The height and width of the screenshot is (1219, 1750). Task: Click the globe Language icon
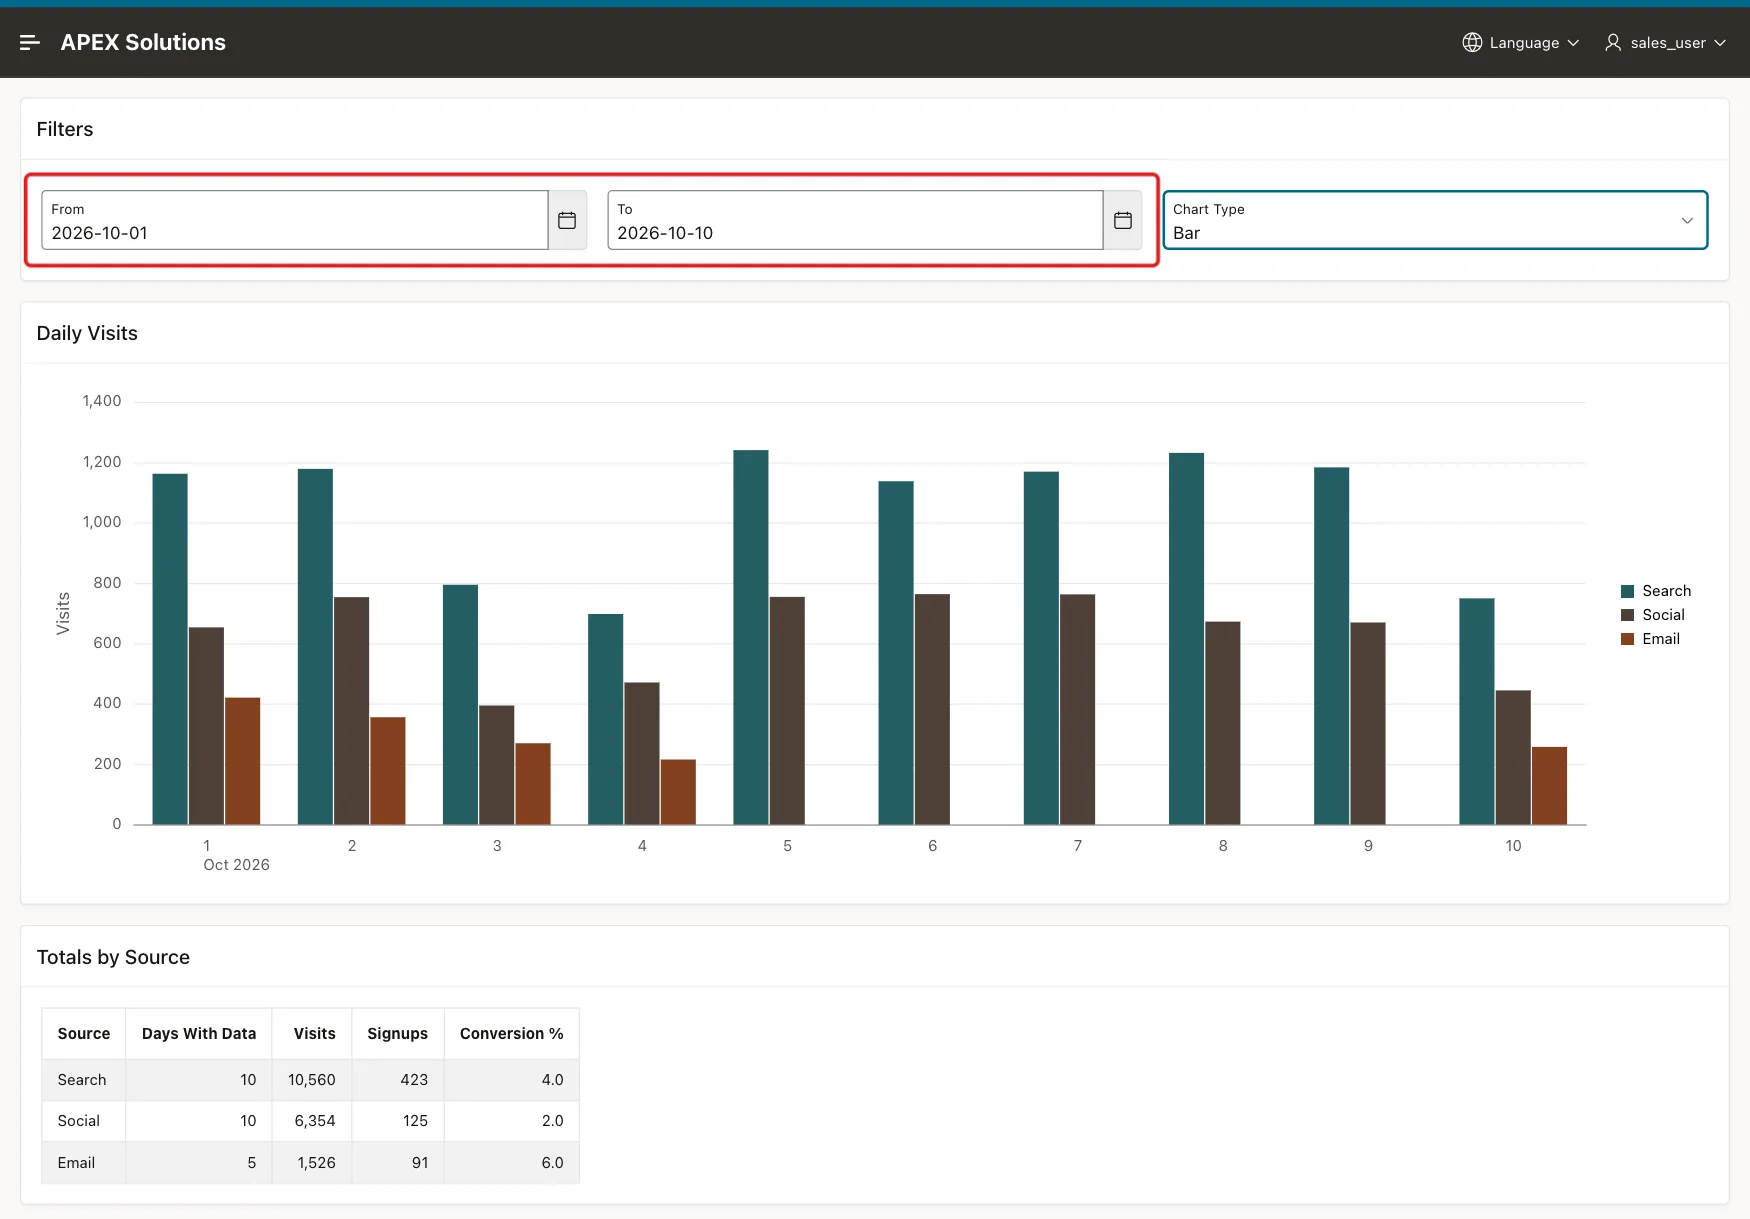[x=1472, y=42]
